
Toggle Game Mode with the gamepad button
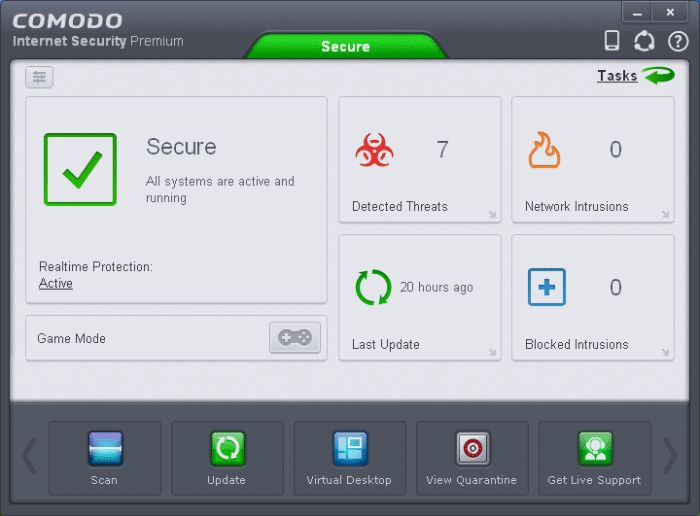(295, 337)
